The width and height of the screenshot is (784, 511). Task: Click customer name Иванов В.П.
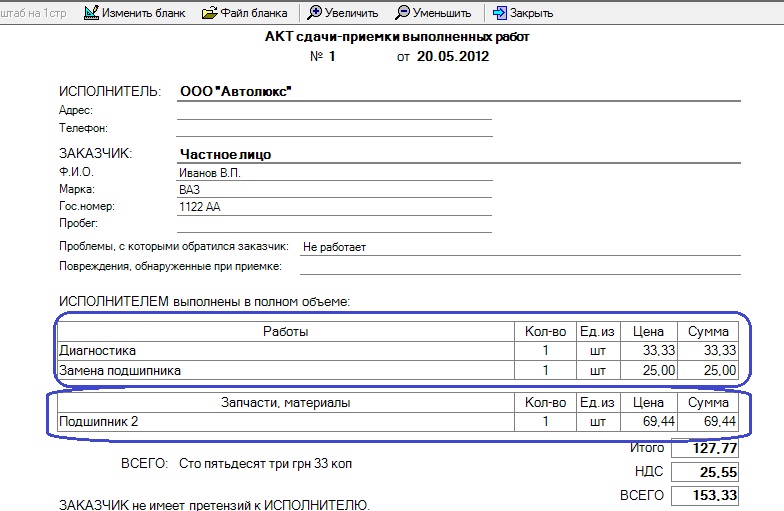[x=210, y=173]
